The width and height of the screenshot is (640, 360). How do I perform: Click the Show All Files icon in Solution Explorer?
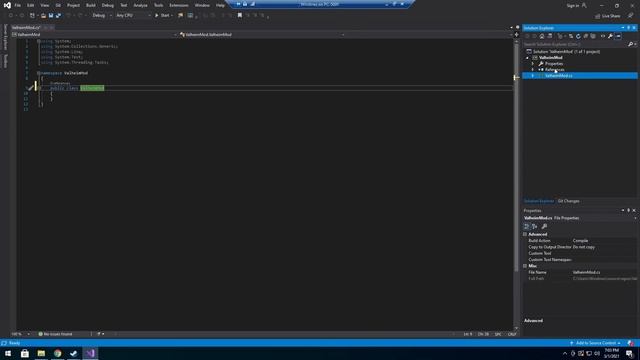point(593,36)
